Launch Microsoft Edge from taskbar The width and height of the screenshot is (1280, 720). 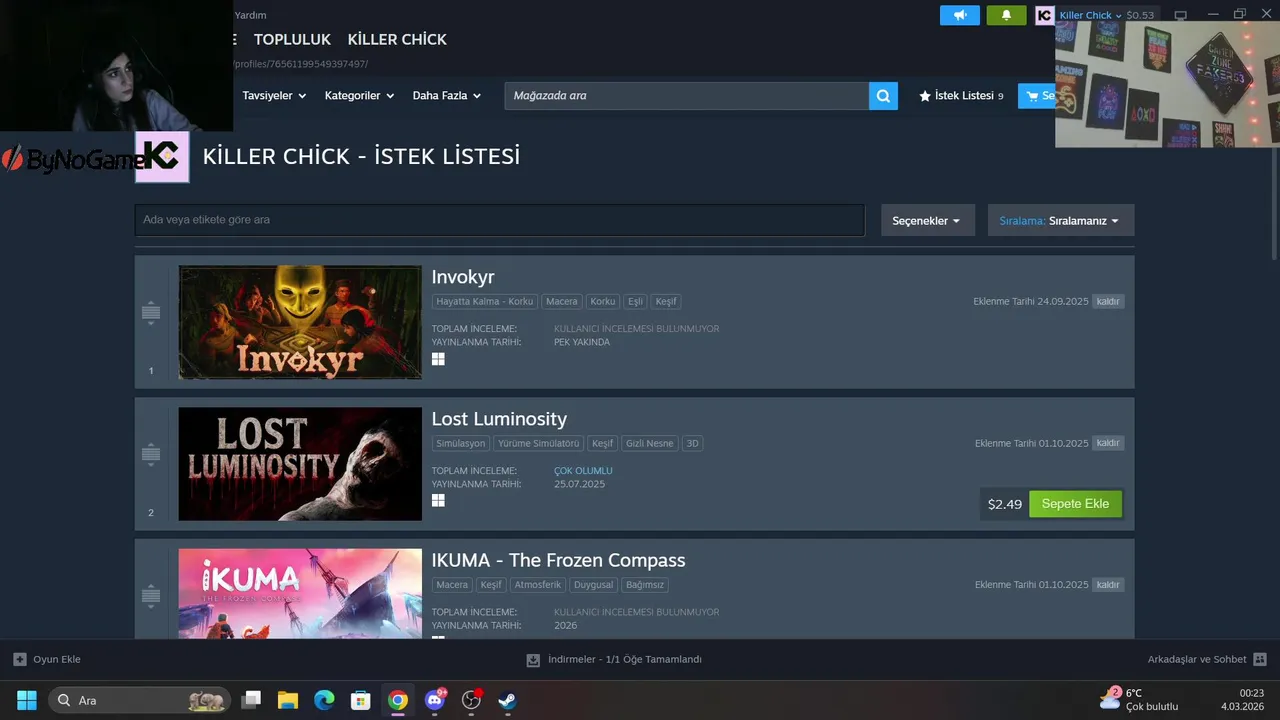click(325, 700)
